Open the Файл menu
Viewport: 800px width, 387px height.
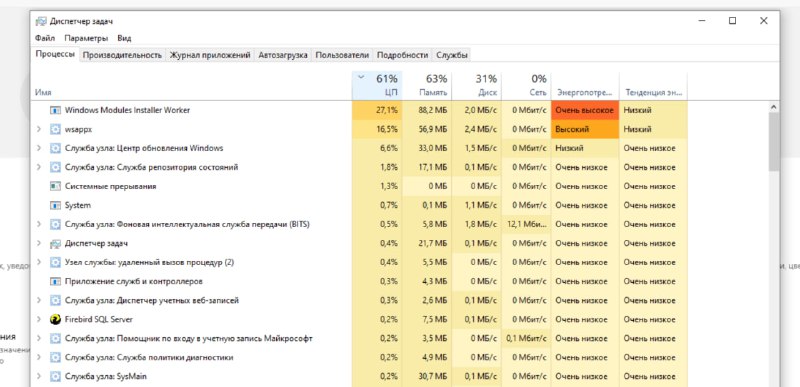(x=45, y=38)
